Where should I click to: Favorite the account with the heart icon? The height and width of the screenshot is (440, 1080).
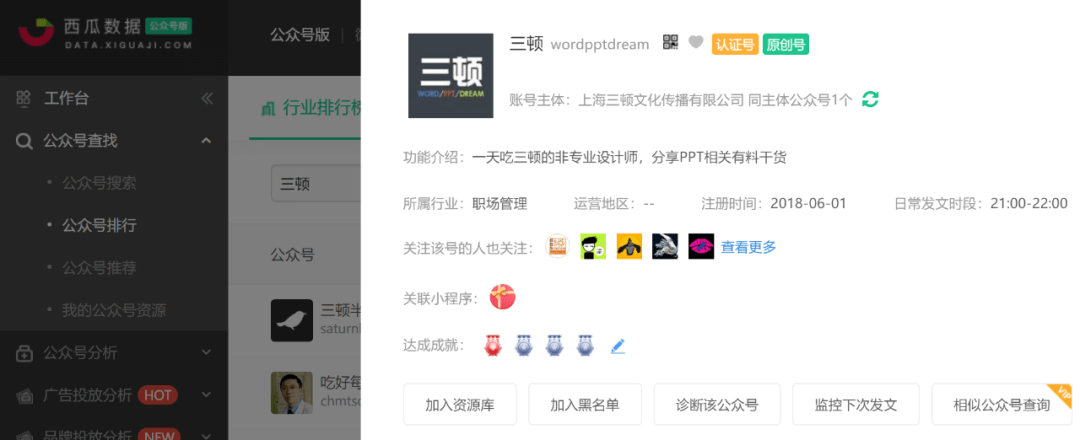coord(696,42)
